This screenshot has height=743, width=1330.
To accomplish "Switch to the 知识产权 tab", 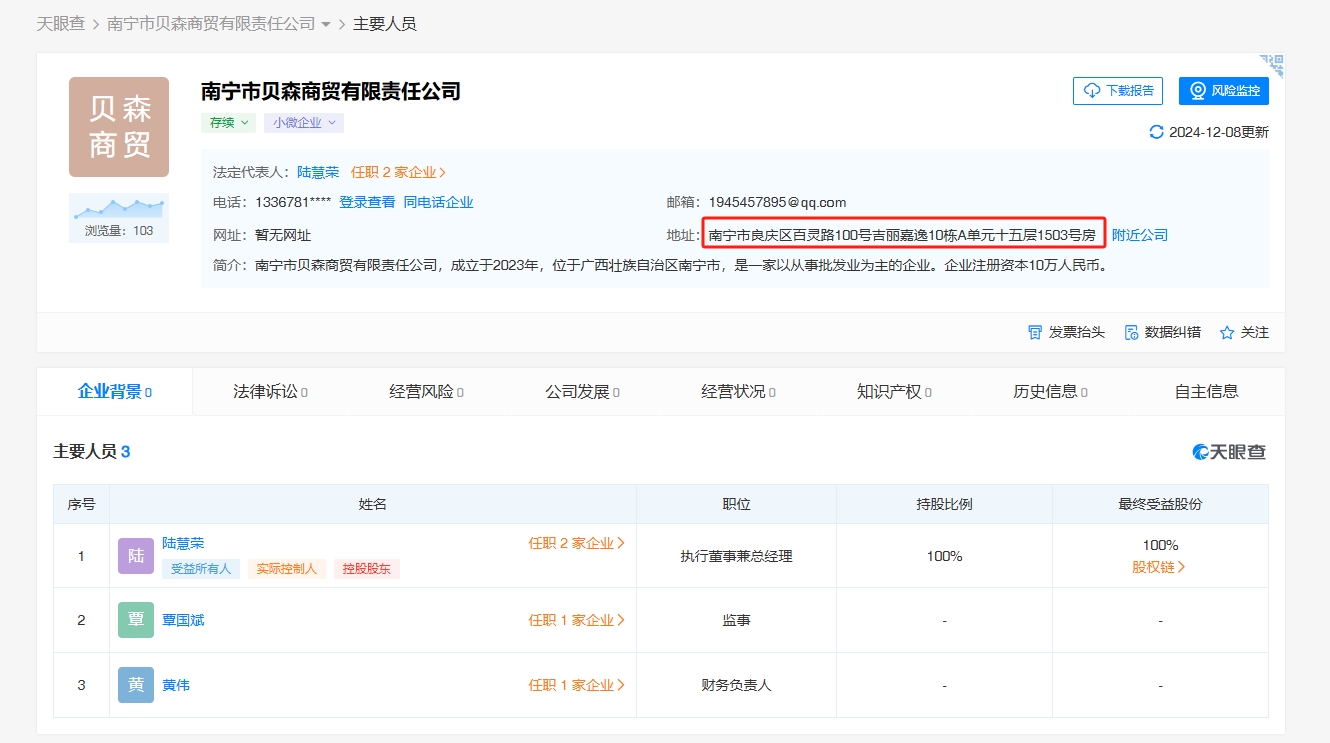I will pos(891,391).
